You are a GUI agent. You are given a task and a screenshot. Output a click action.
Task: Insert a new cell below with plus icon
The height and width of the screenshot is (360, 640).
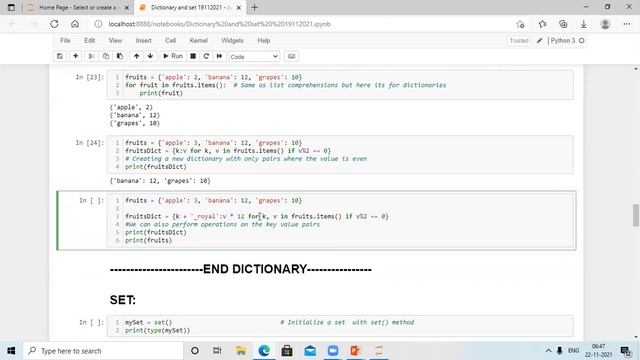[x=76, y=56]
